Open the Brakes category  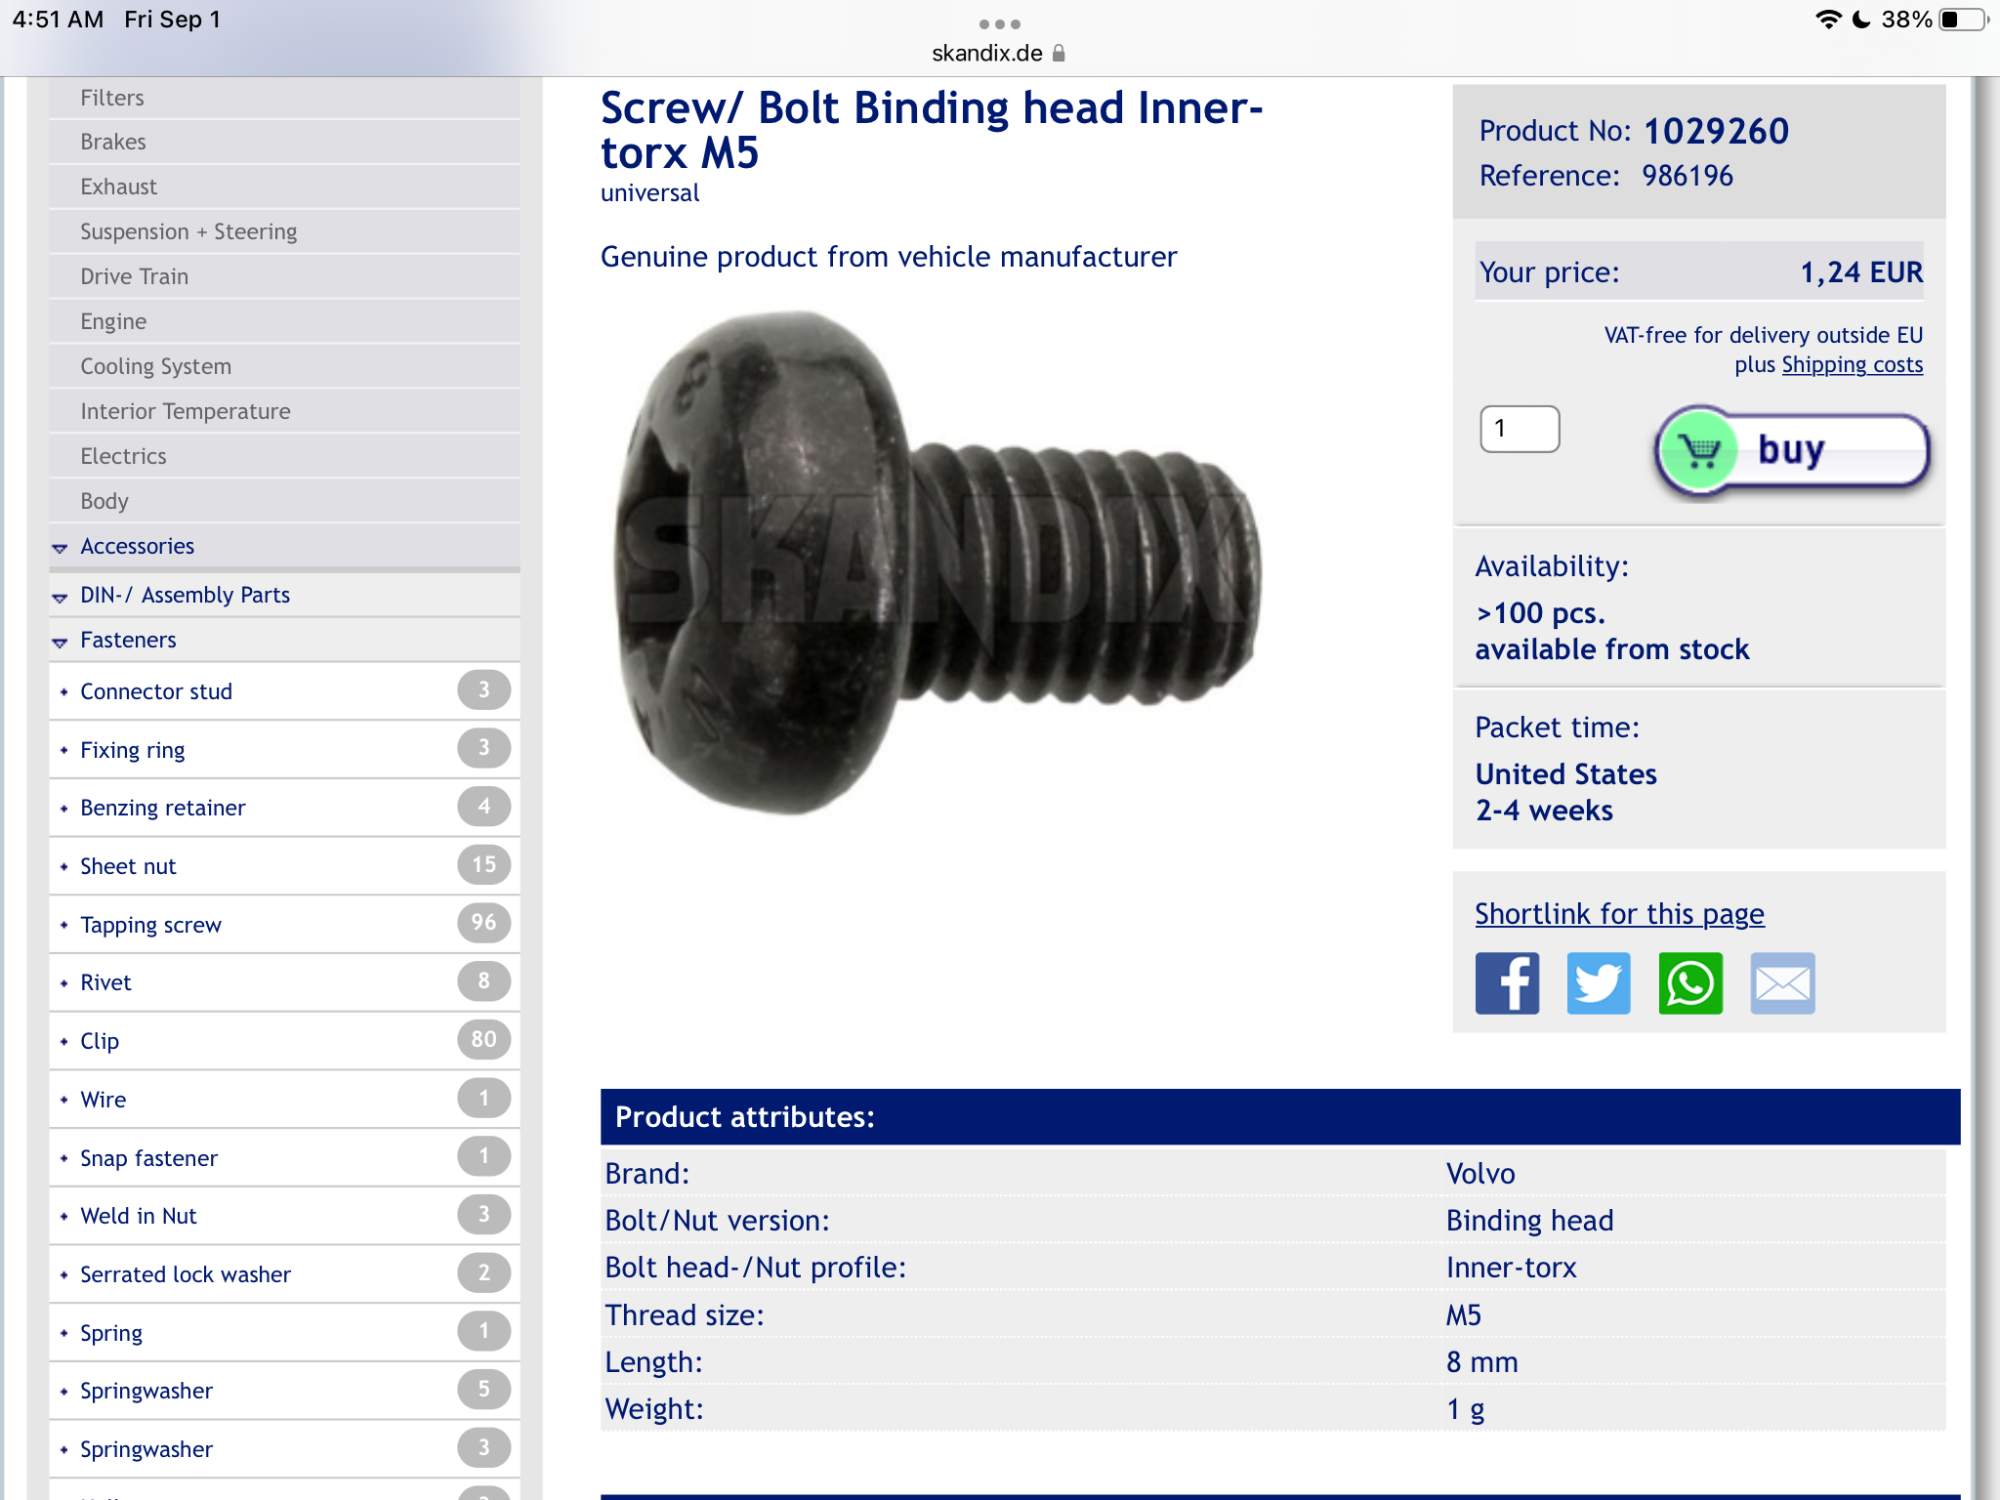113,142
